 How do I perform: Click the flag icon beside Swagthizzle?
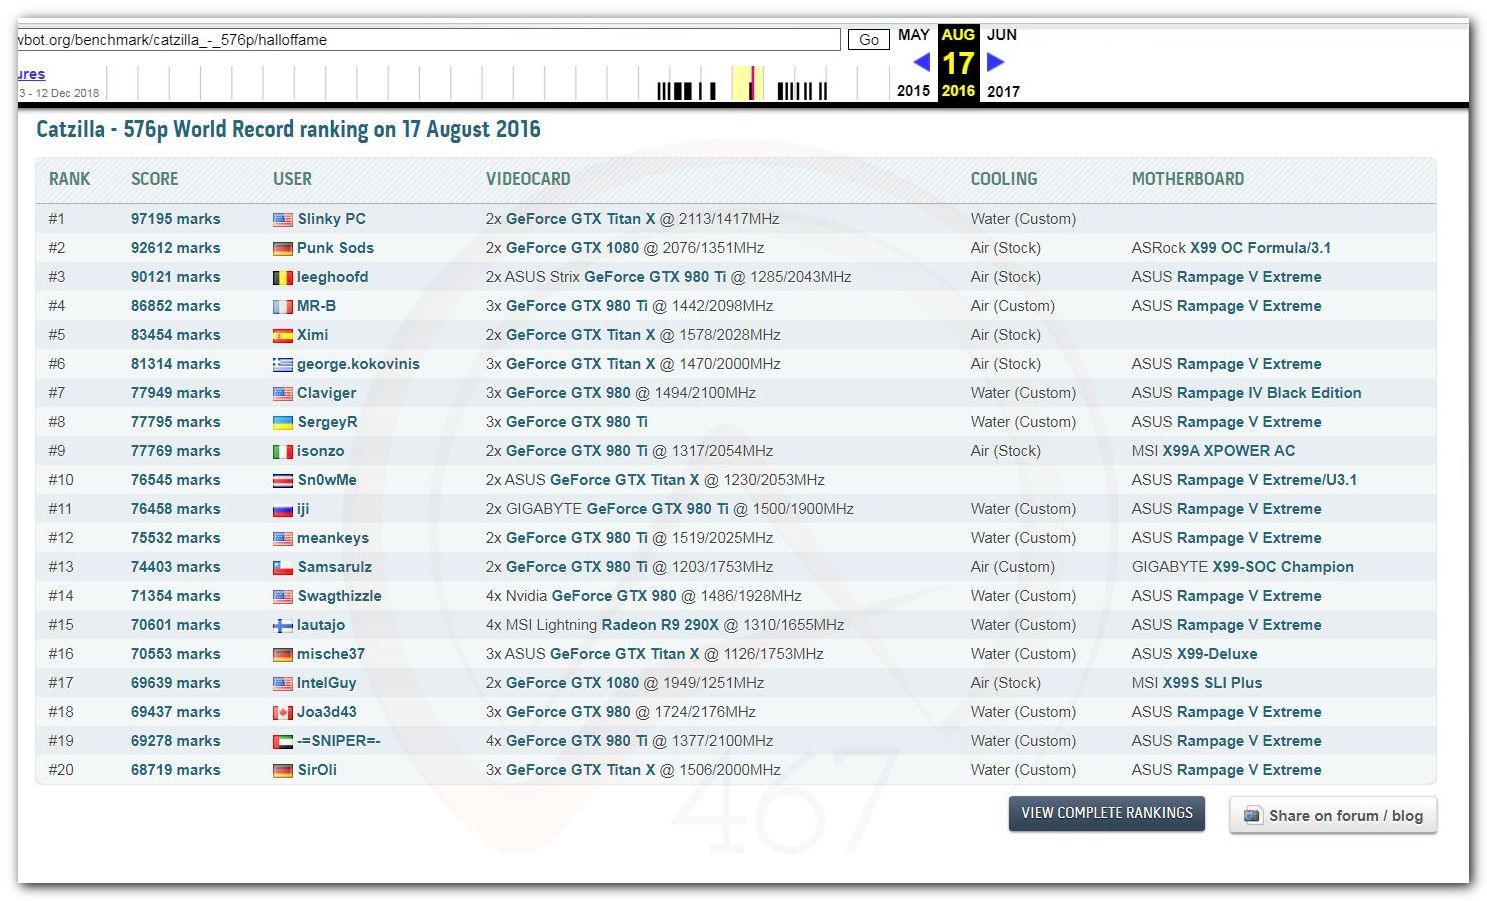click(x=283, y=596)
